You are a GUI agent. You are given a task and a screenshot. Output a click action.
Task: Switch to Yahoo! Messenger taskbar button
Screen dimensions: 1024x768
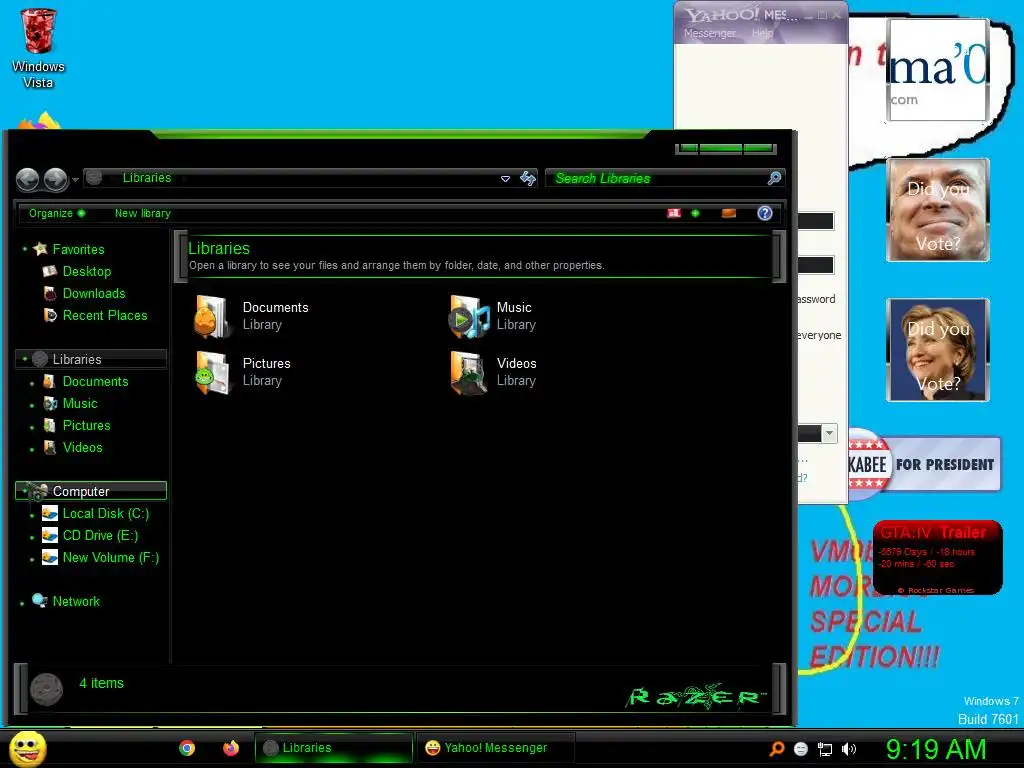coord(496,748)
